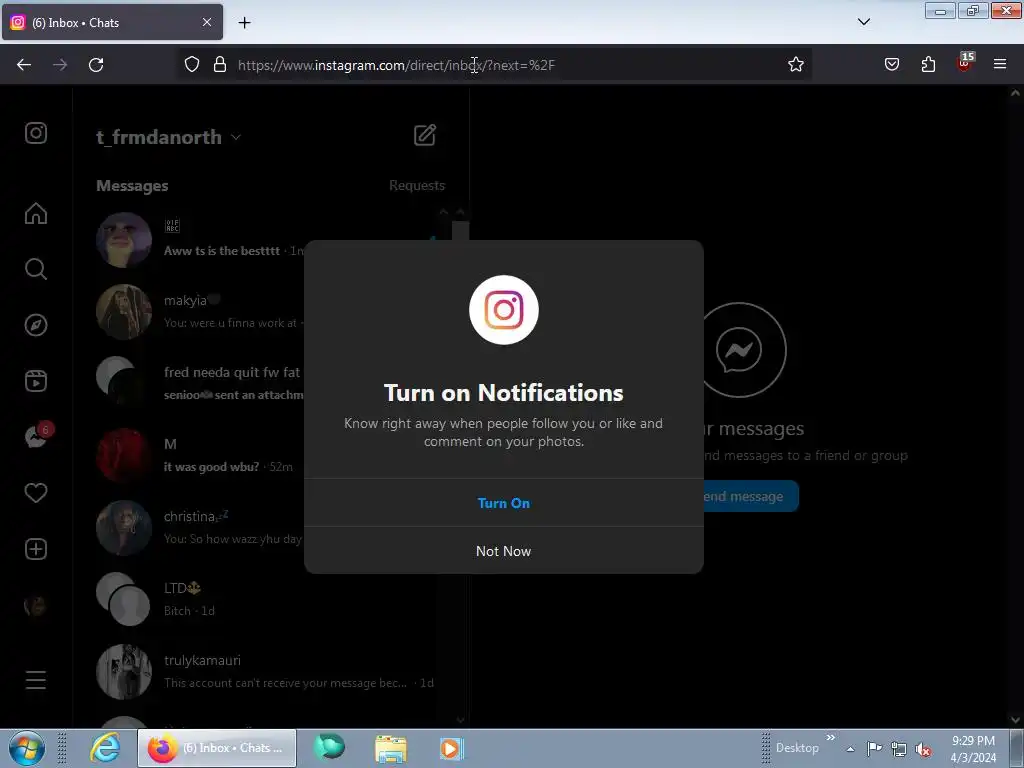
Task: Click the taskbar clock 9:29 PM
Action: tap(973, 748)
